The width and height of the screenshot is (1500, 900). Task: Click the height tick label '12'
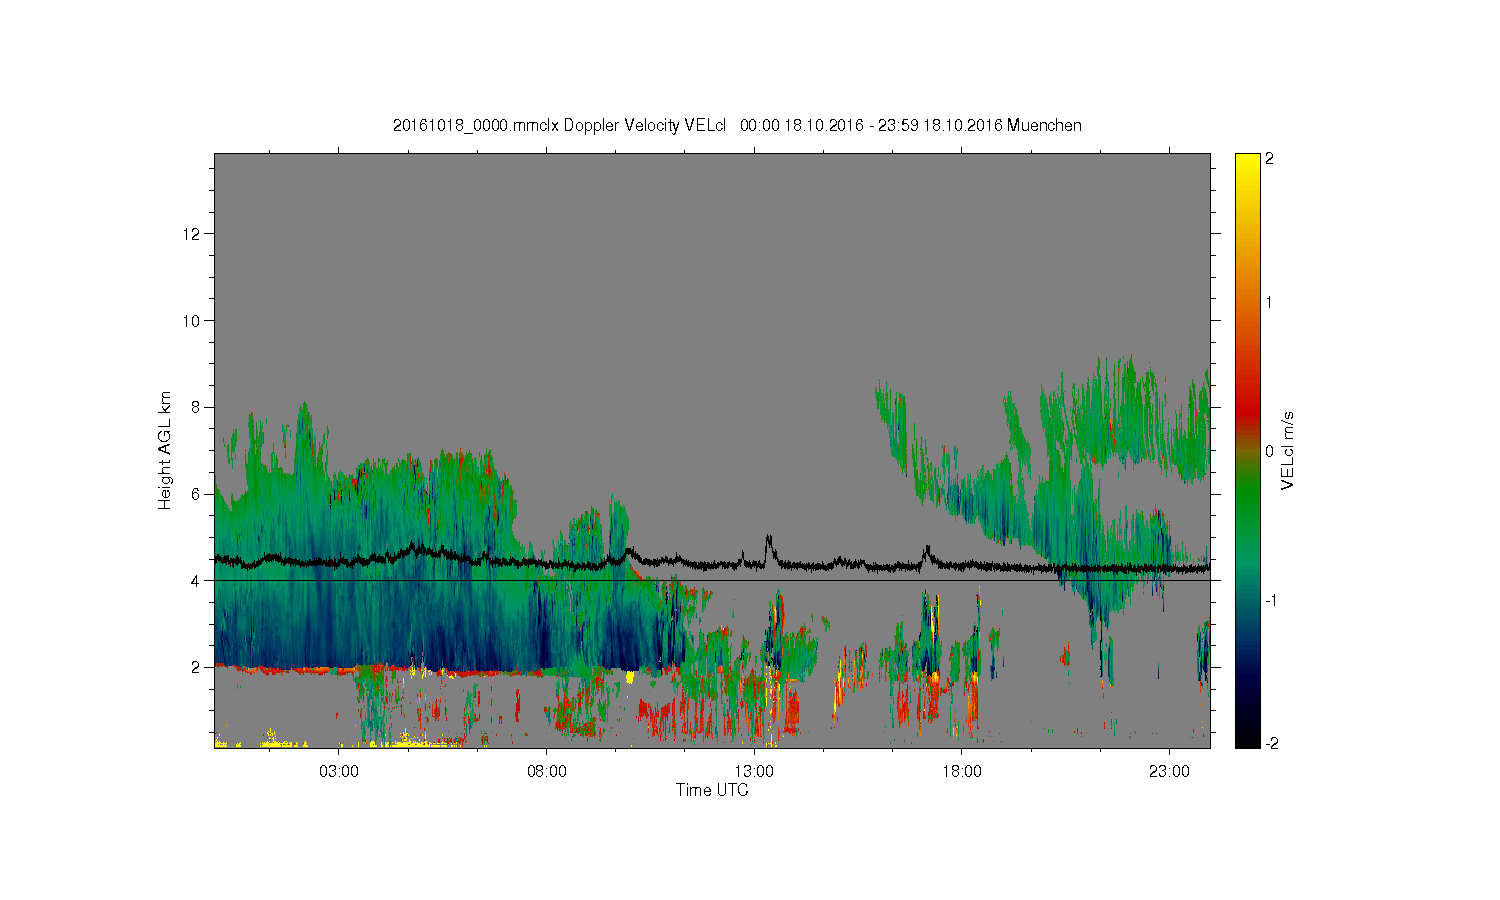point(193,234)
